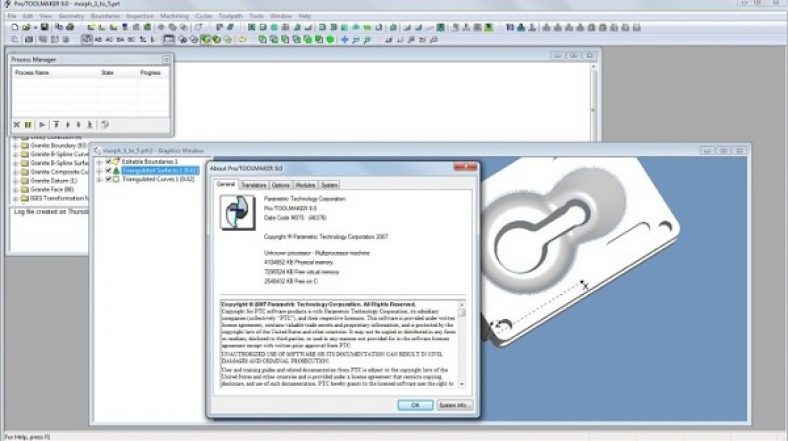This screenshot has width=788, height=441.
Task: Switch to the Modules tab
Action: pos(305,185)
